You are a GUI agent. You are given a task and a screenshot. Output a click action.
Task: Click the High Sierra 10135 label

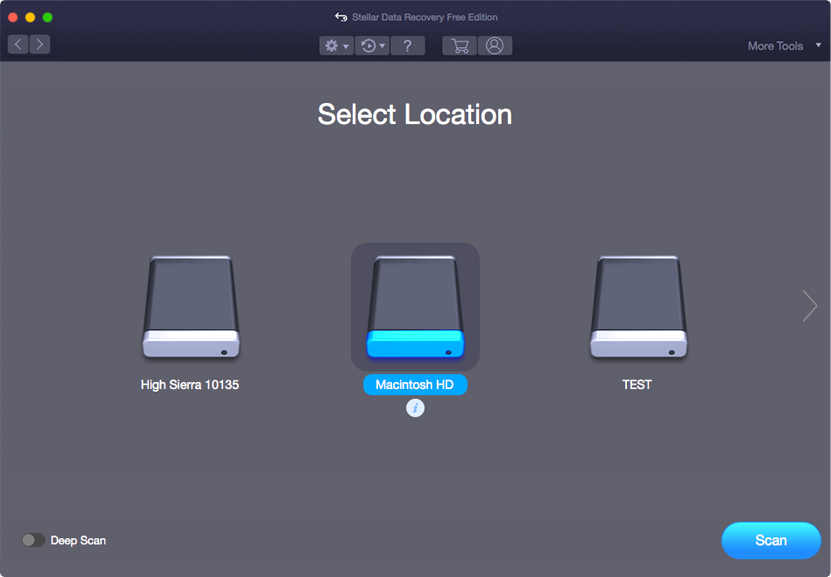click(190, 385)
